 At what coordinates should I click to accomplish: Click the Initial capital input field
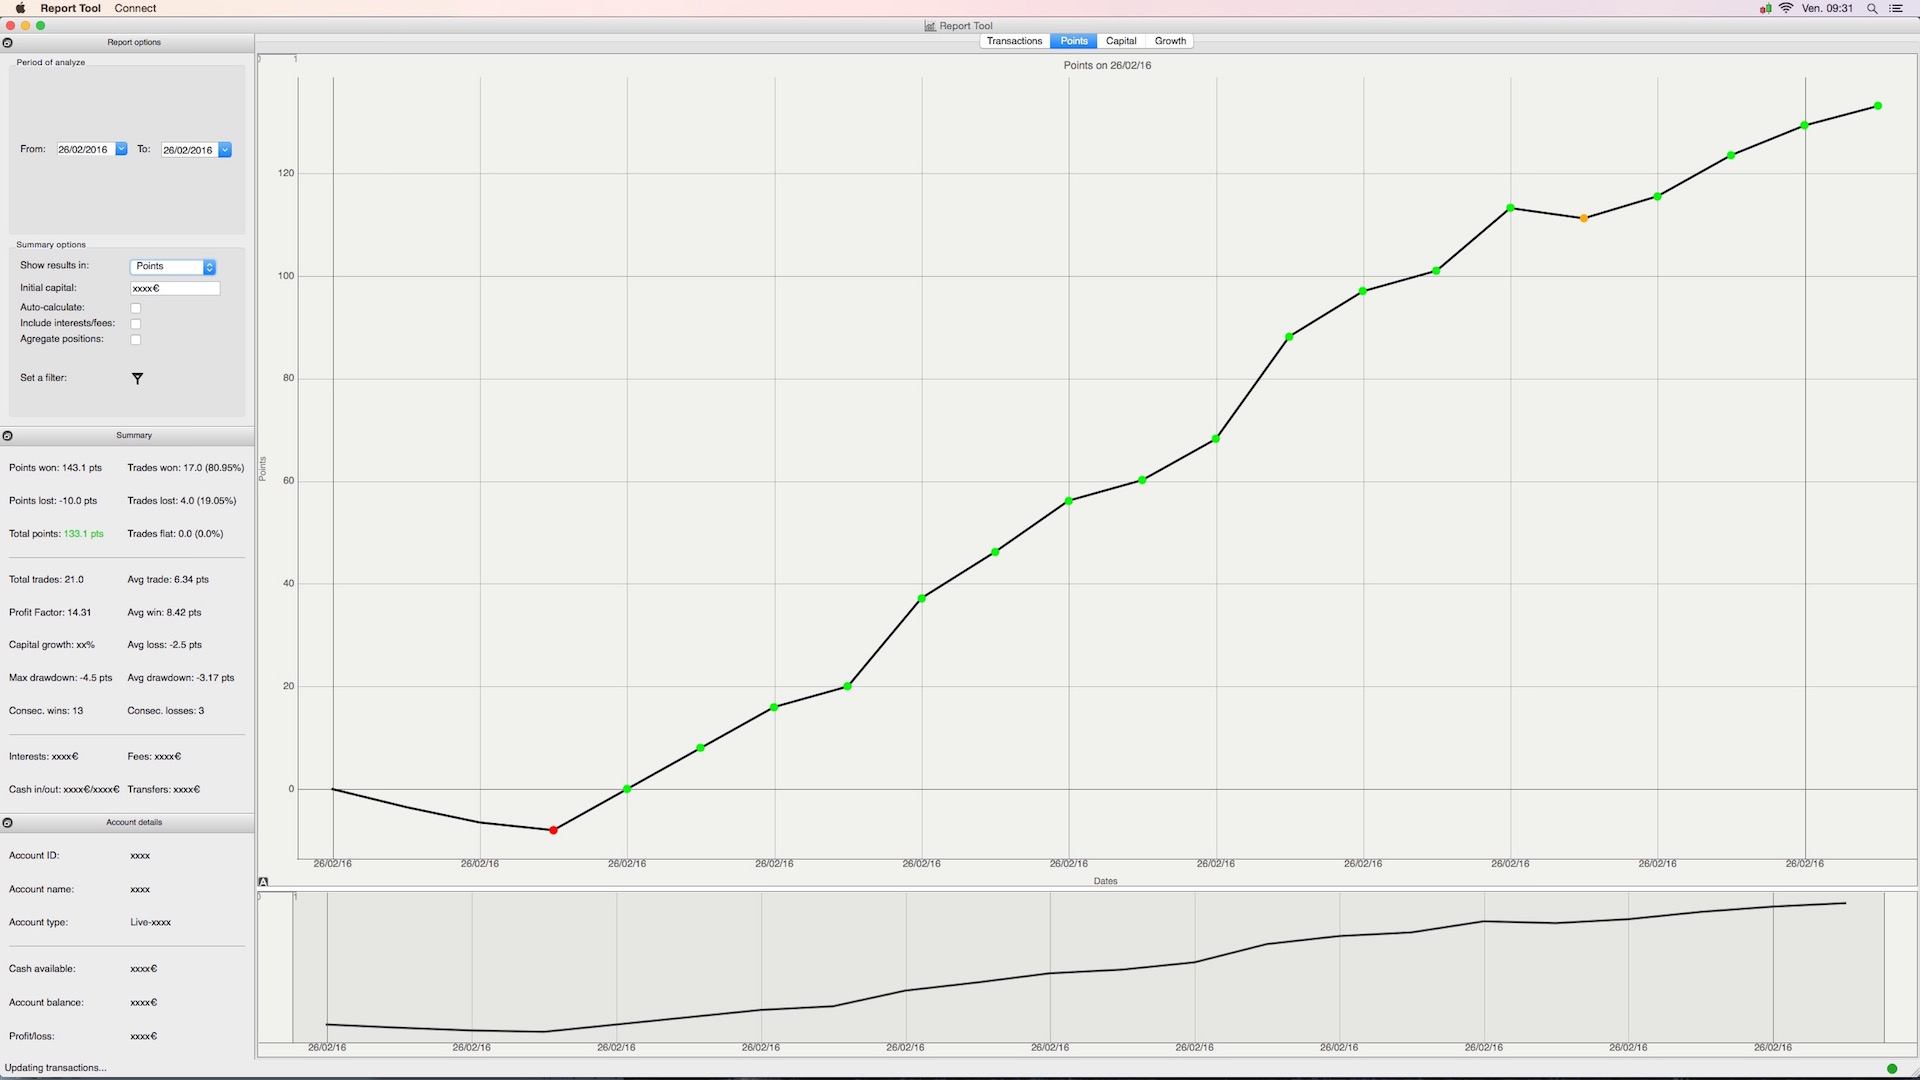tap(175, 288)
